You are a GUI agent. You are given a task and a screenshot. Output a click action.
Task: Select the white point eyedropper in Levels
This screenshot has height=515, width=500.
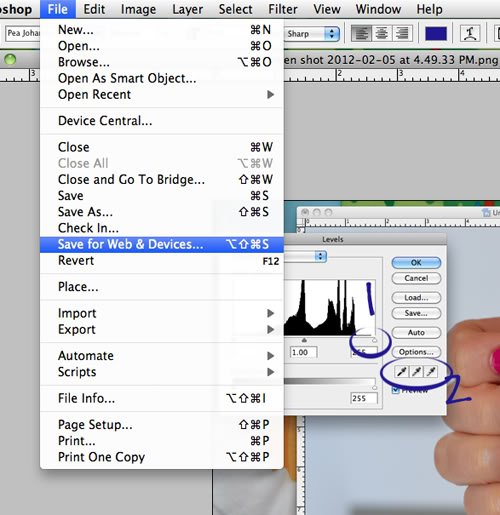coord(431,371)
